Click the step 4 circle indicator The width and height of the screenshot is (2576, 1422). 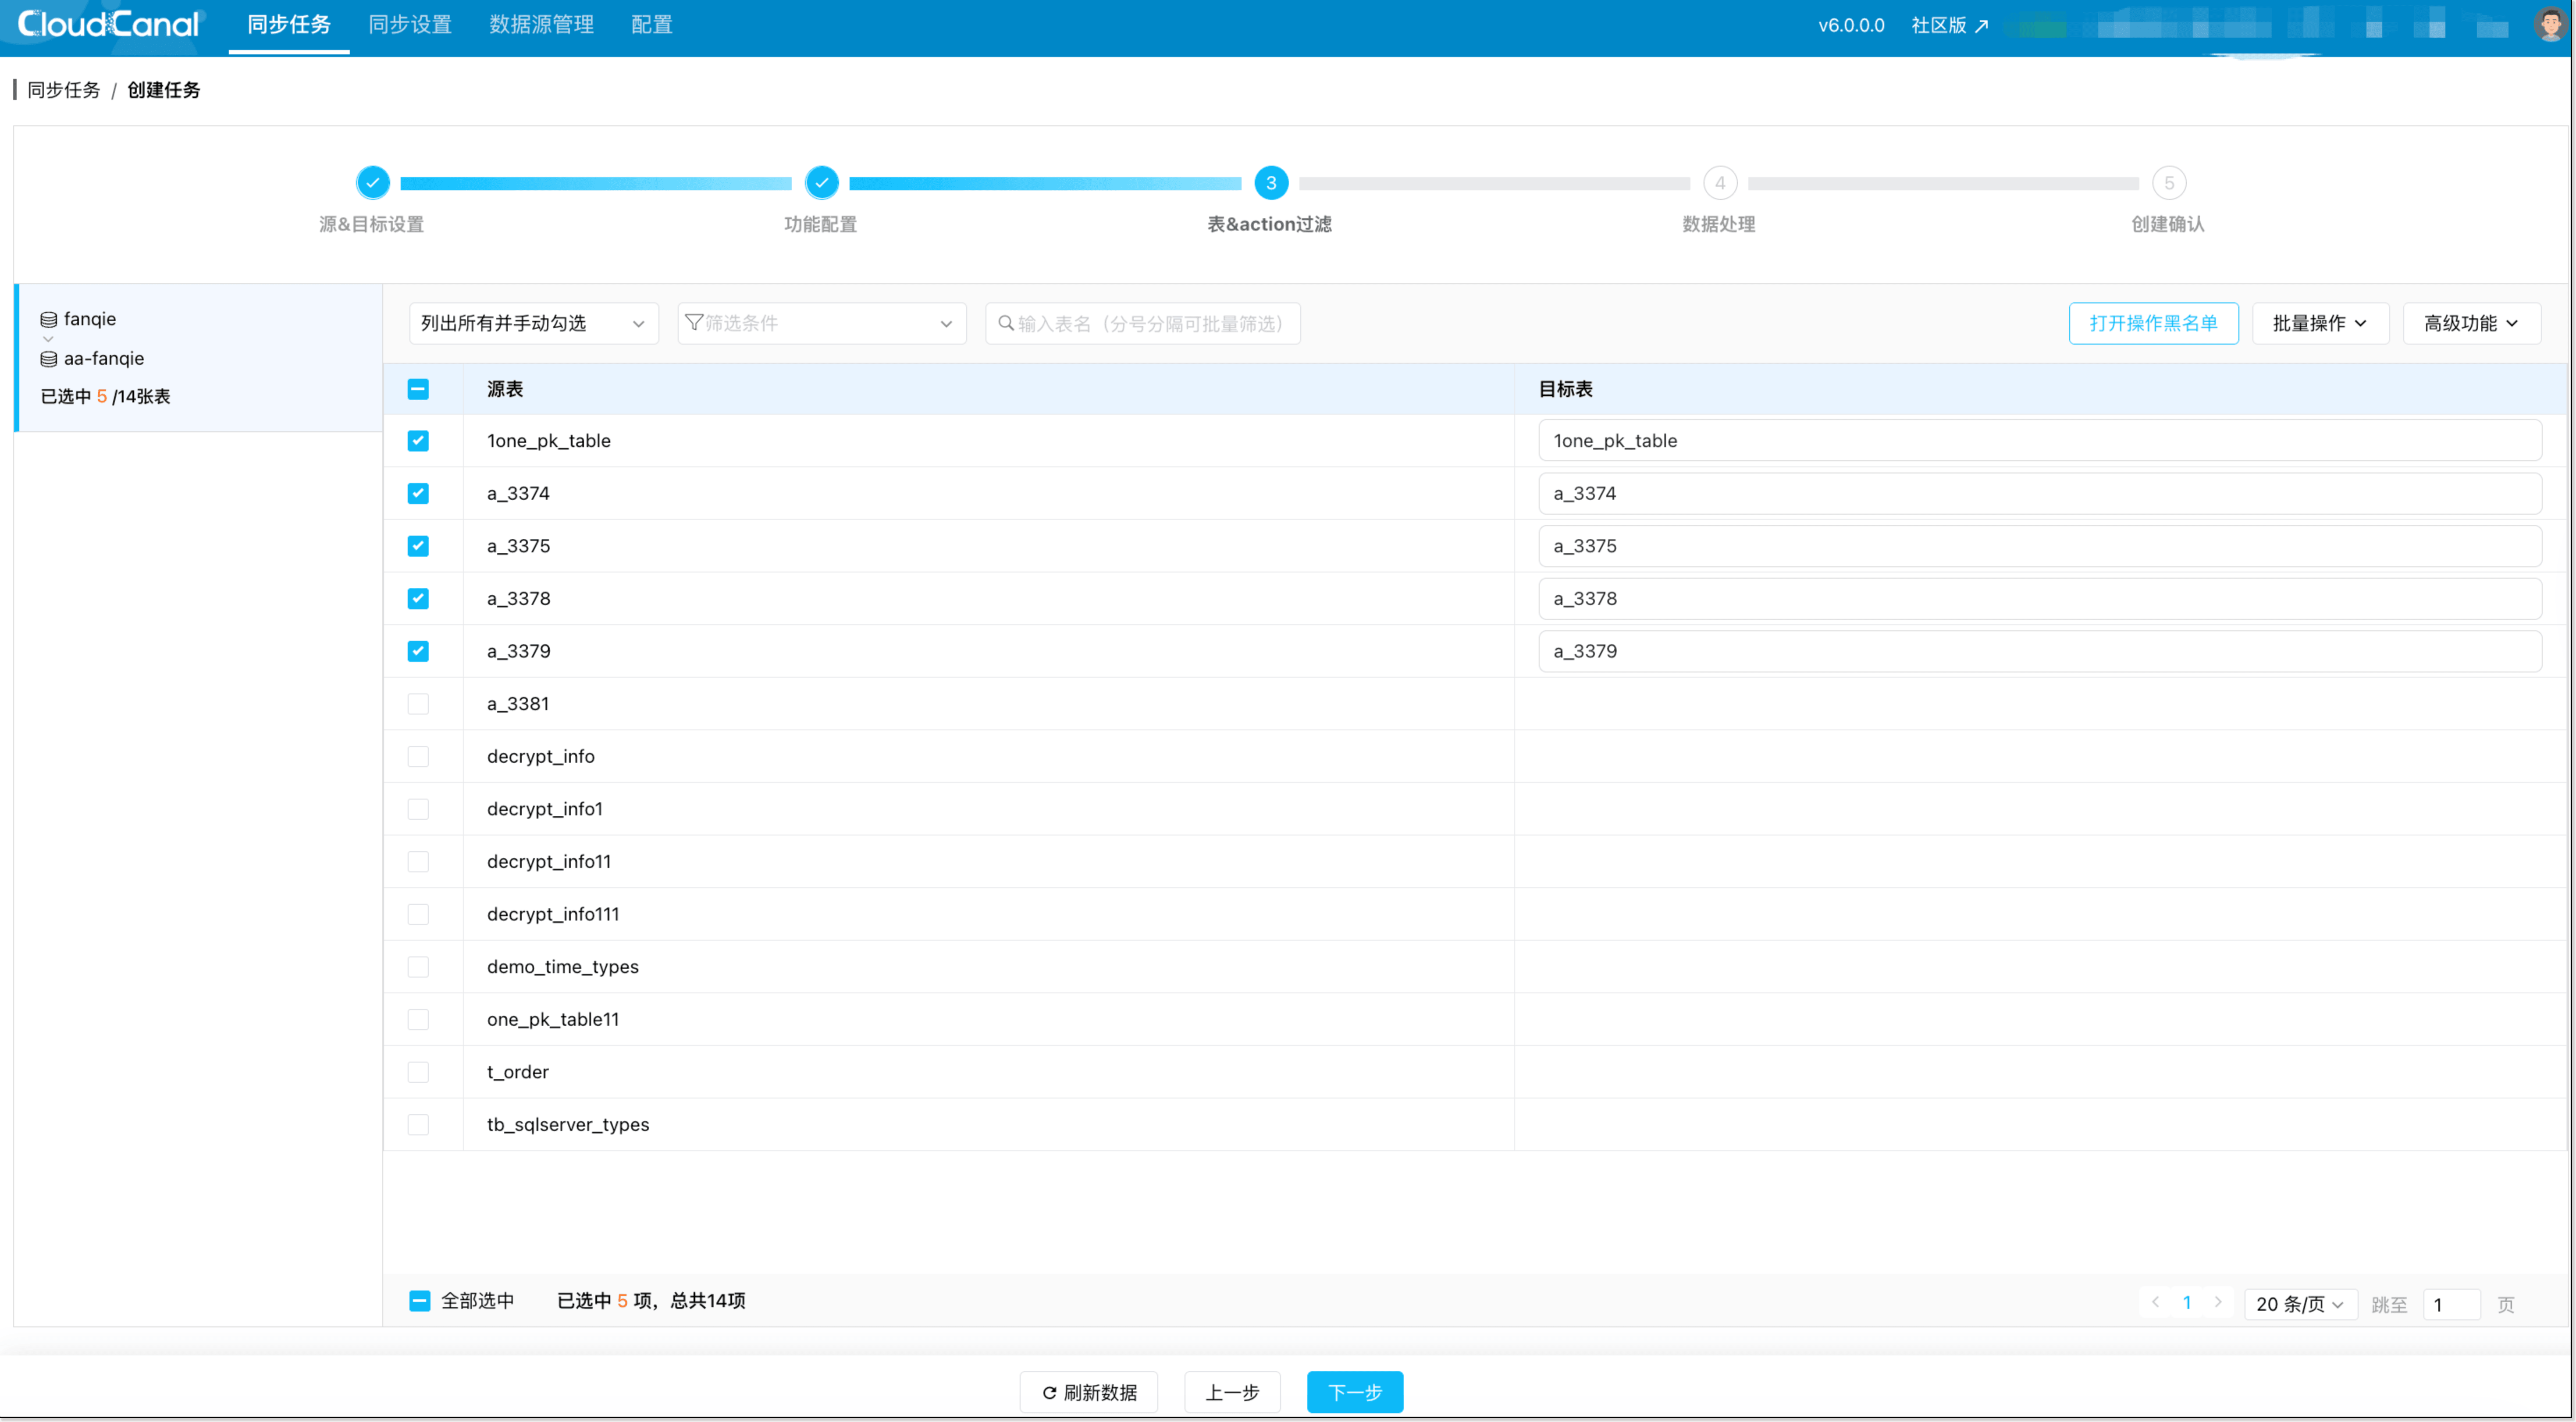click(x=1720, y=183)
